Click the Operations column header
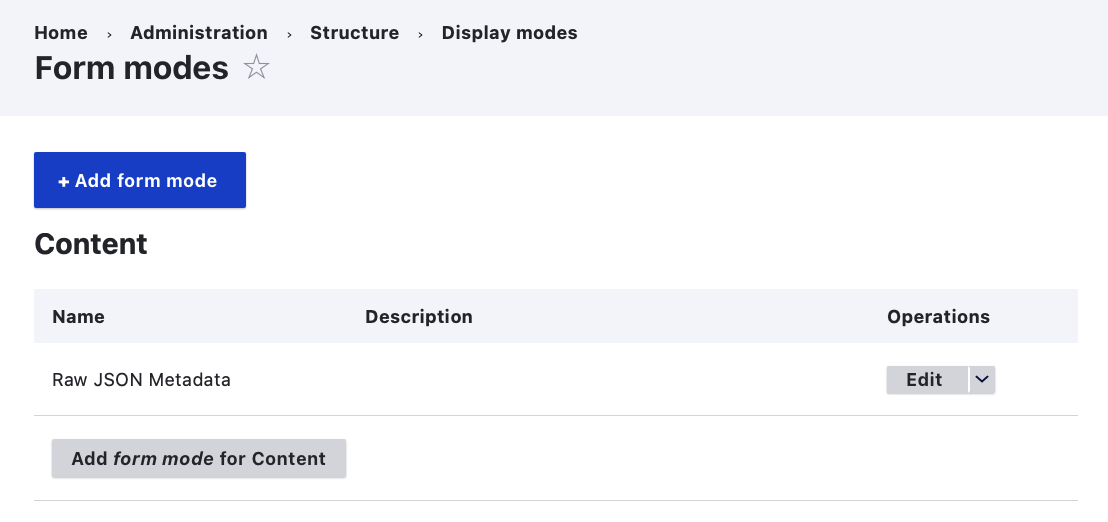 pyautogui.click(x=938, y=317)
